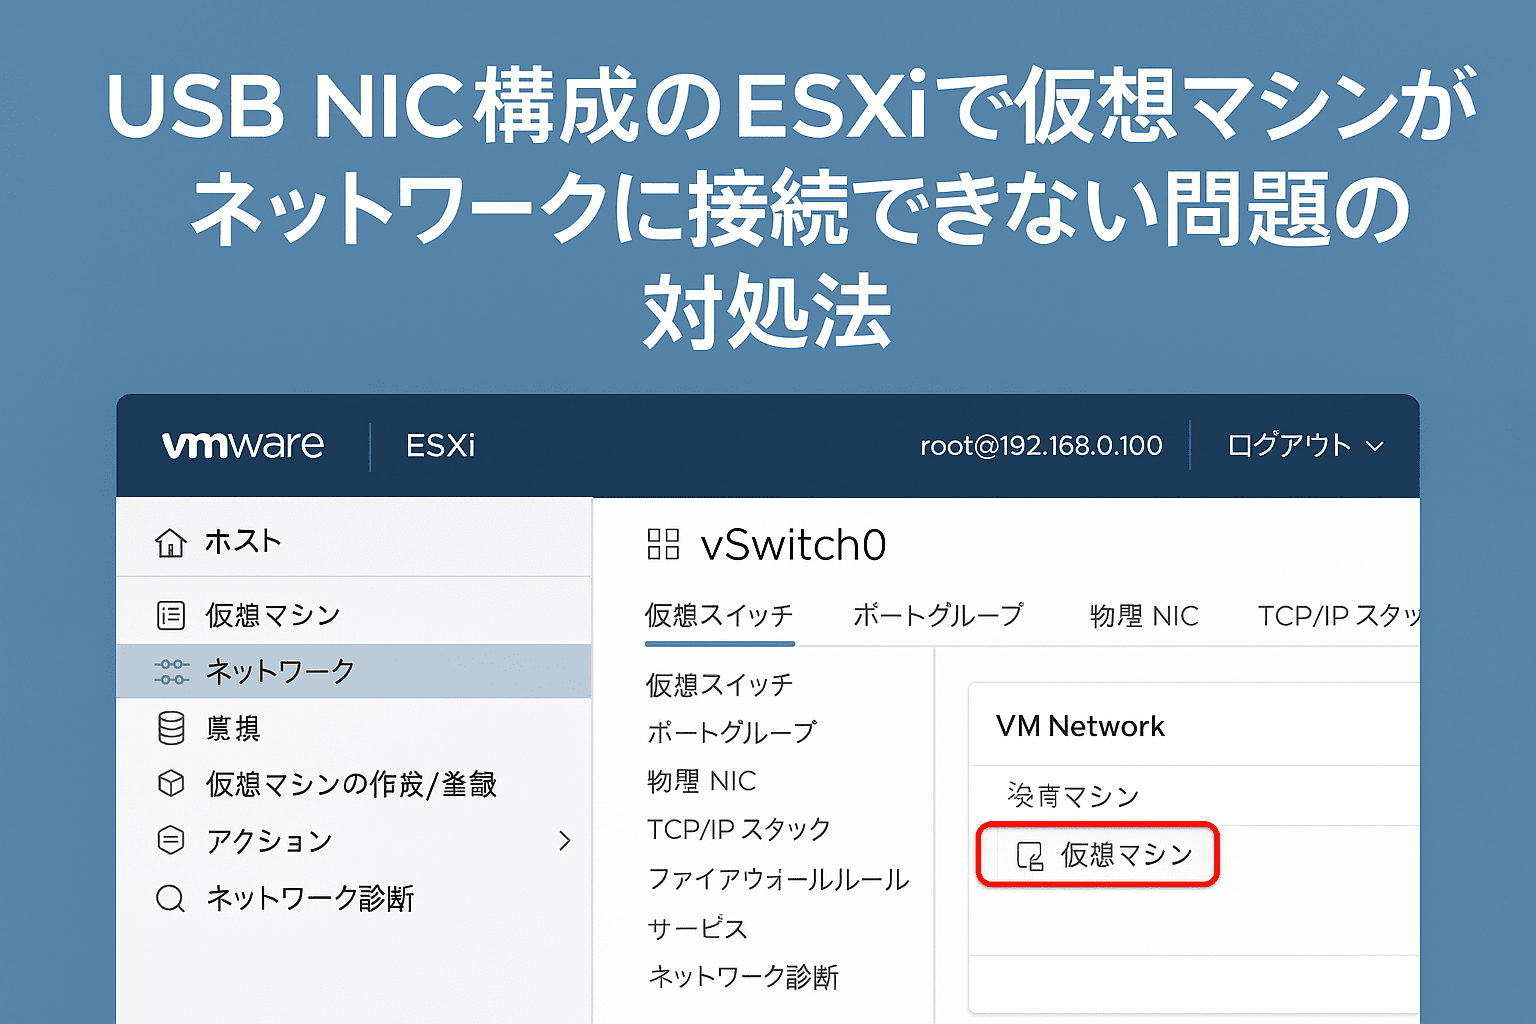This screenshot has width=1536, height=1024.
Task: Click the storage database cylinder icon
Action: (171, 728)
